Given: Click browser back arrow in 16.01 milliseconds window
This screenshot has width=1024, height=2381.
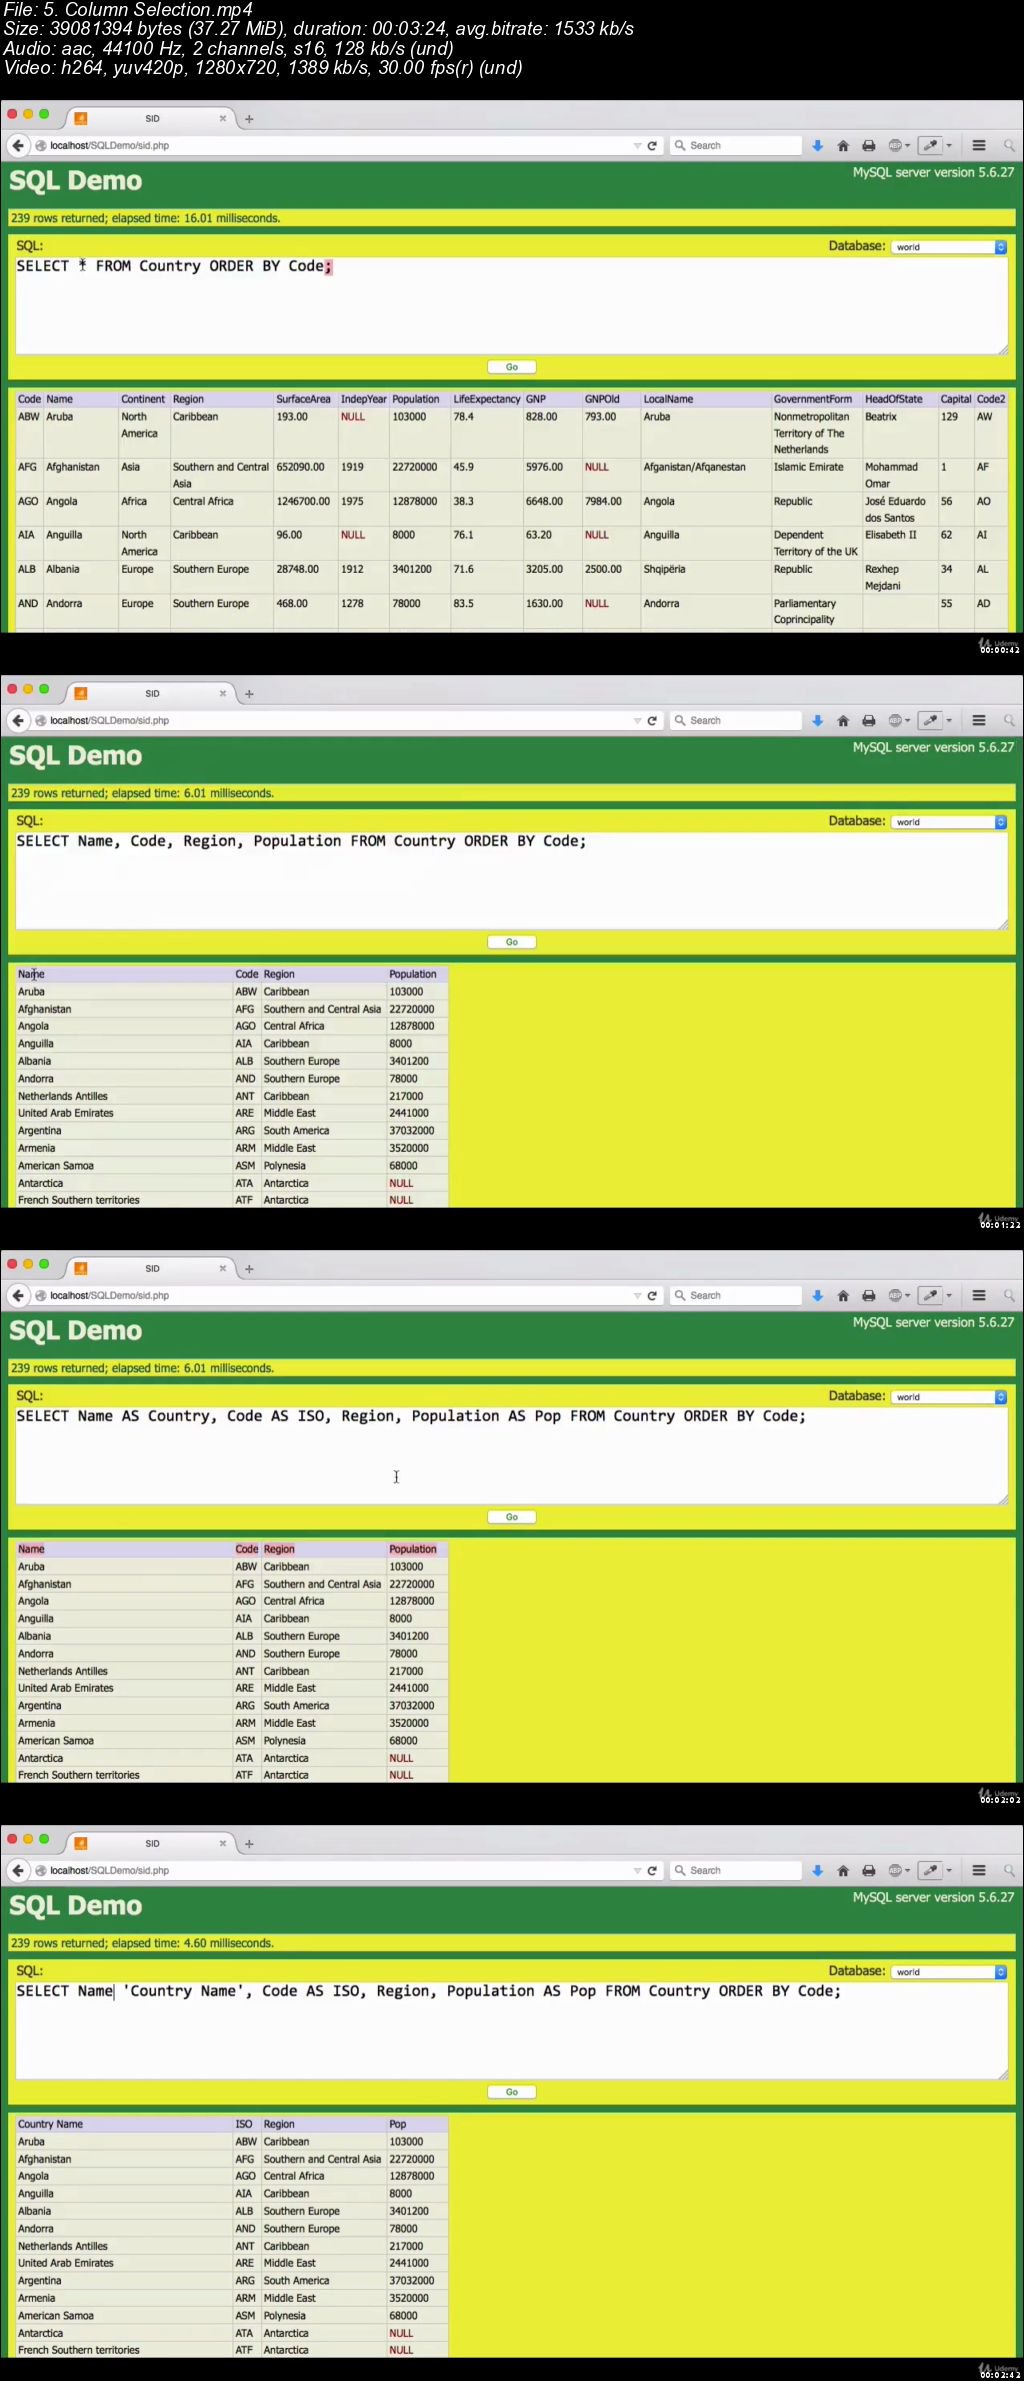Looking at the screenshot, I should [18, 145].
